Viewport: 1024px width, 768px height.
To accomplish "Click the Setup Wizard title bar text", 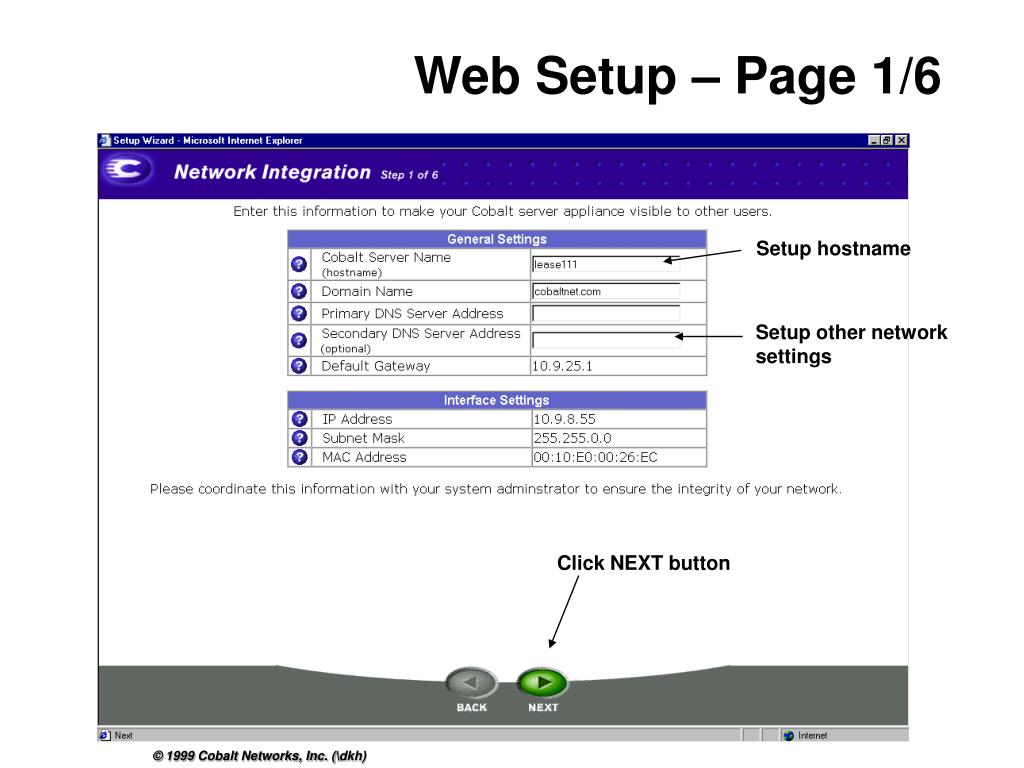I will tap(208, 140).
